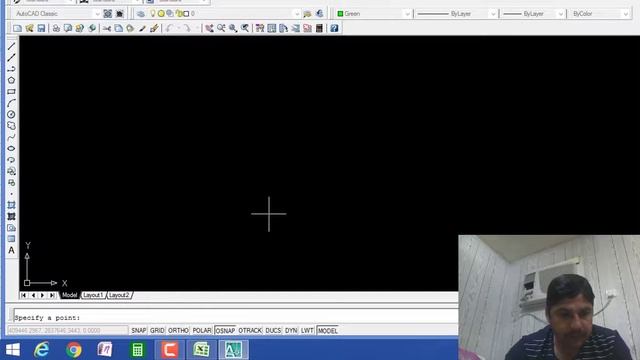Click the Layer Previous icon
This screenshot has width=640, height=360.
[320, 13]
